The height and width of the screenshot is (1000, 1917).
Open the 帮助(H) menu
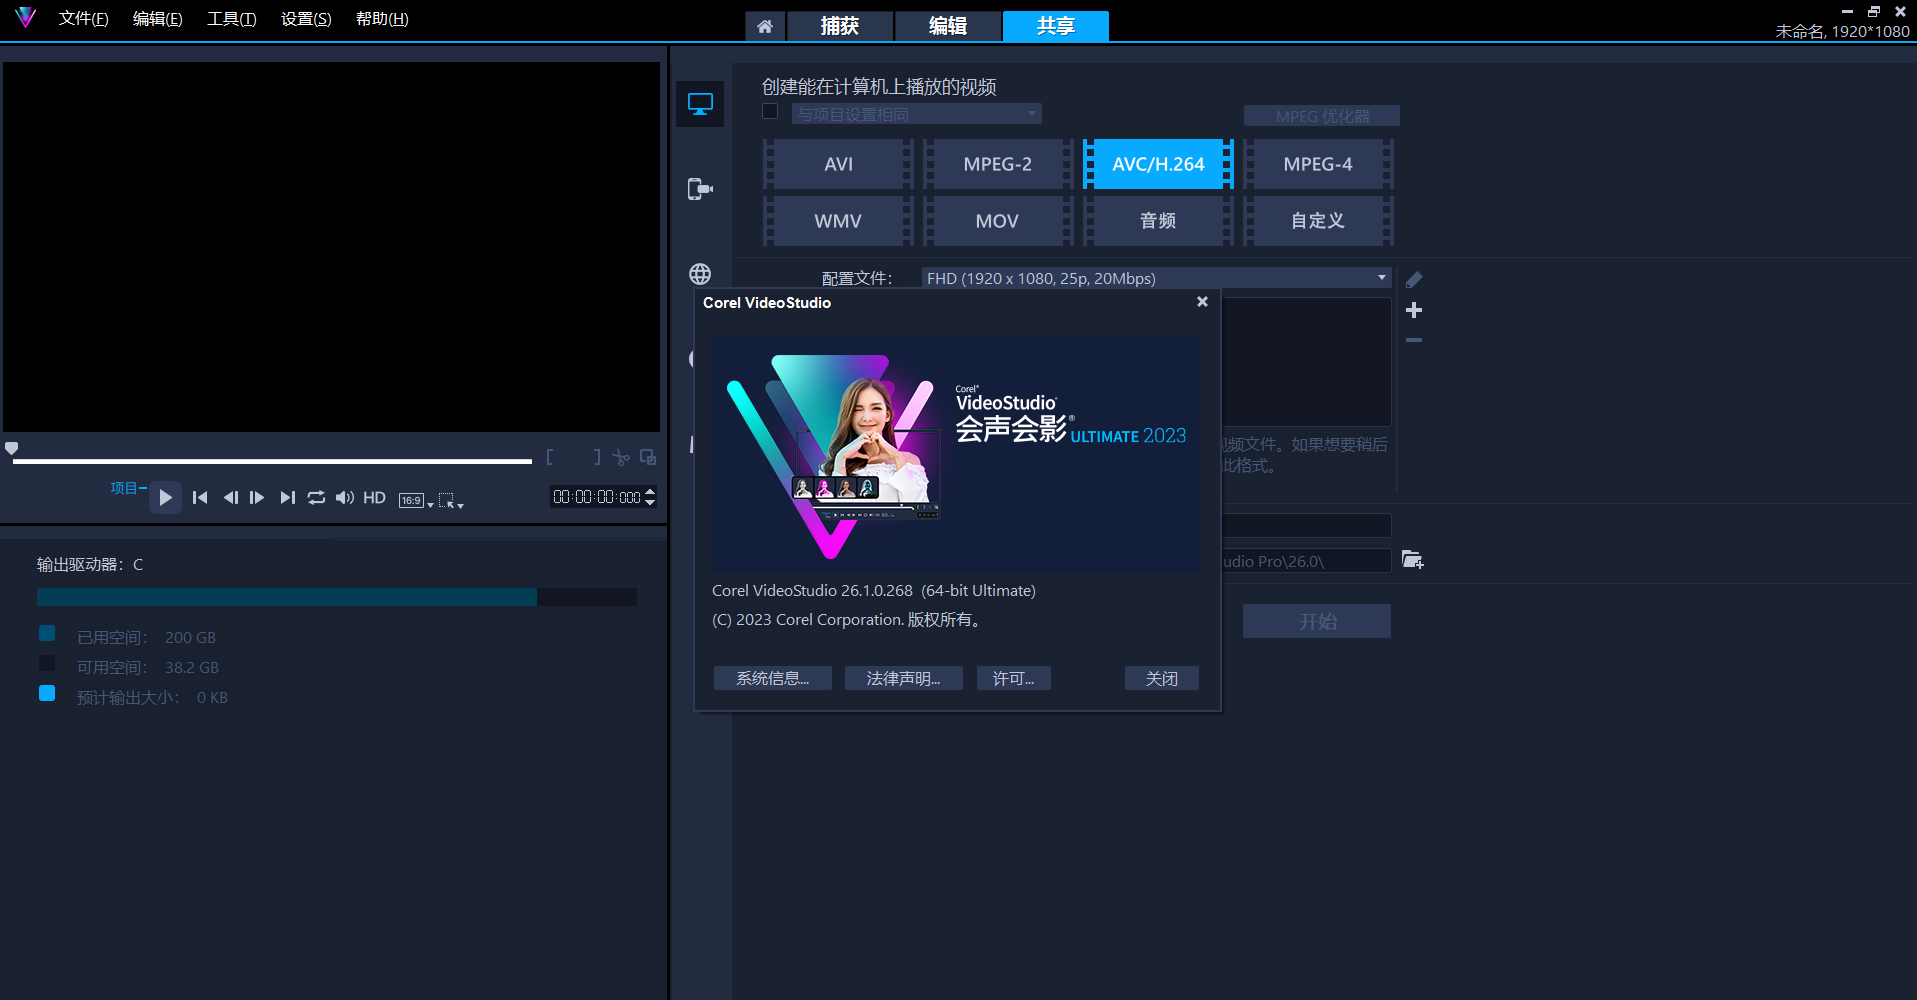coord(382,19)
